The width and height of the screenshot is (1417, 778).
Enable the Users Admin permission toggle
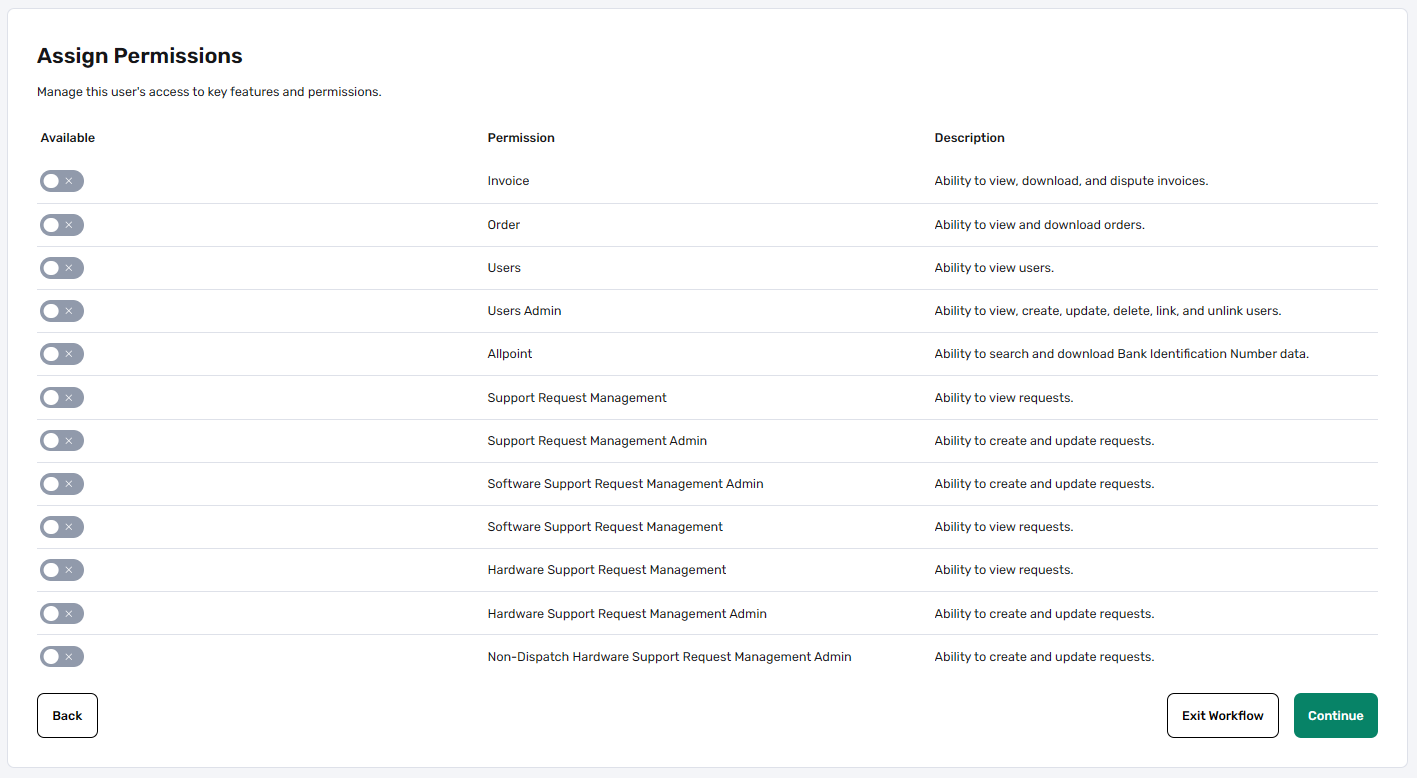[x=62, y=311]
